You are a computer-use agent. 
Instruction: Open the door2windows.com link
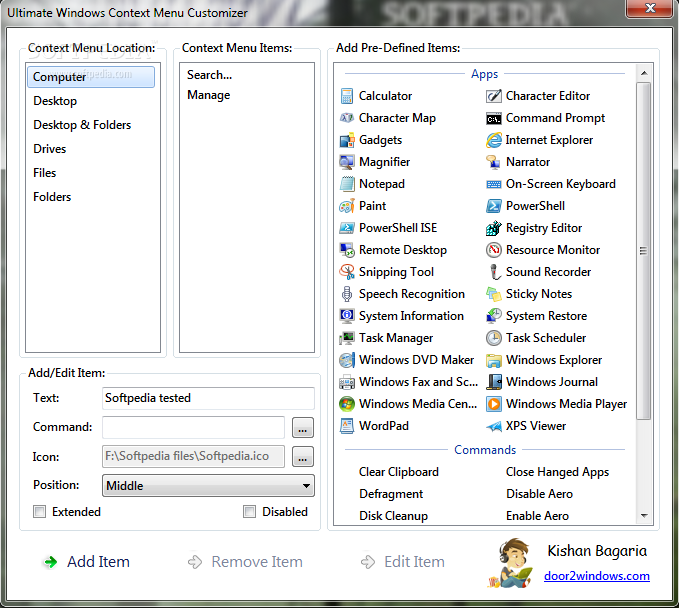(x=597, y=576)
